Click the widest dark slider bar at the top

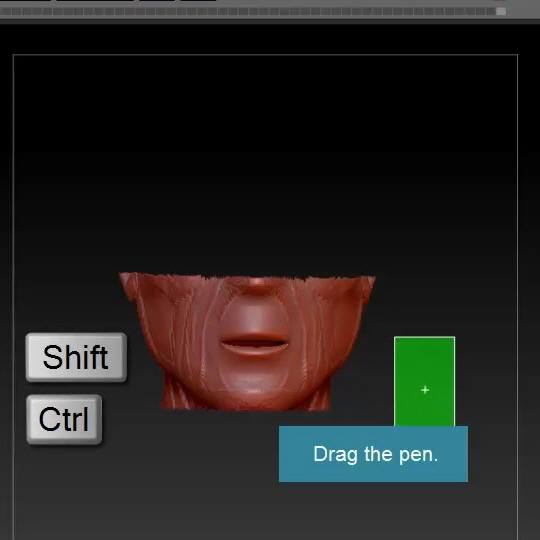tap(95, 1)
